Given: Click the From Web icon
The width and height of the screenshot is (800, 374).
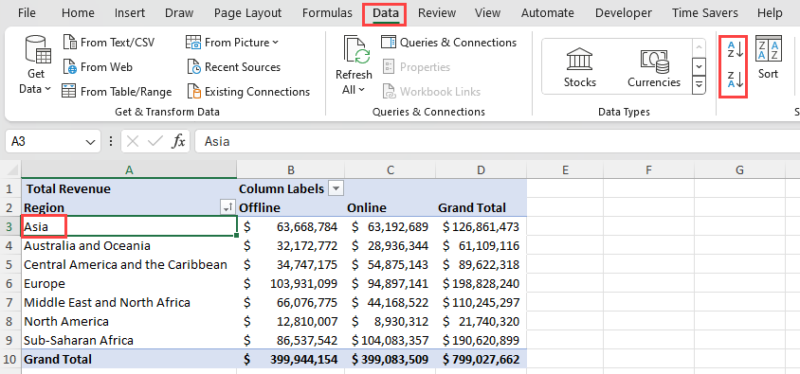Looking at the screenshot, I should [x=69, y=67].
